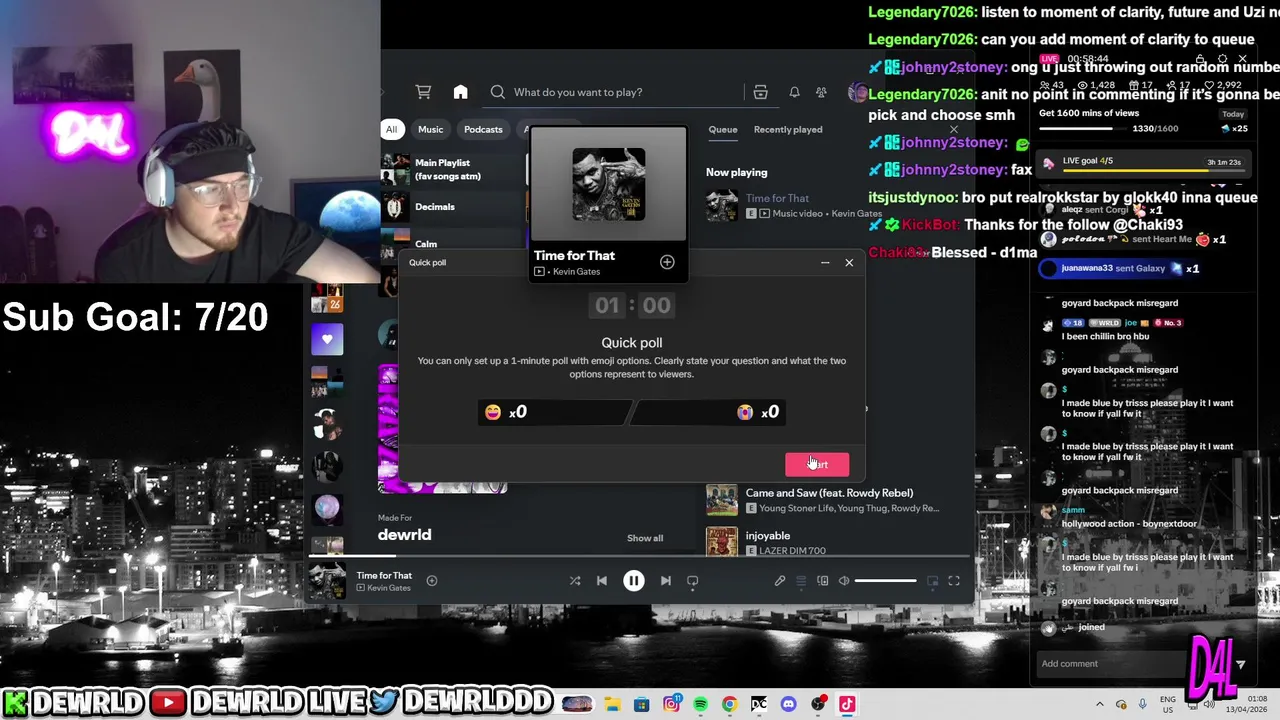Select the Music filter chip
Screen dimensions: 1280x720
click(x=430, y=129)
